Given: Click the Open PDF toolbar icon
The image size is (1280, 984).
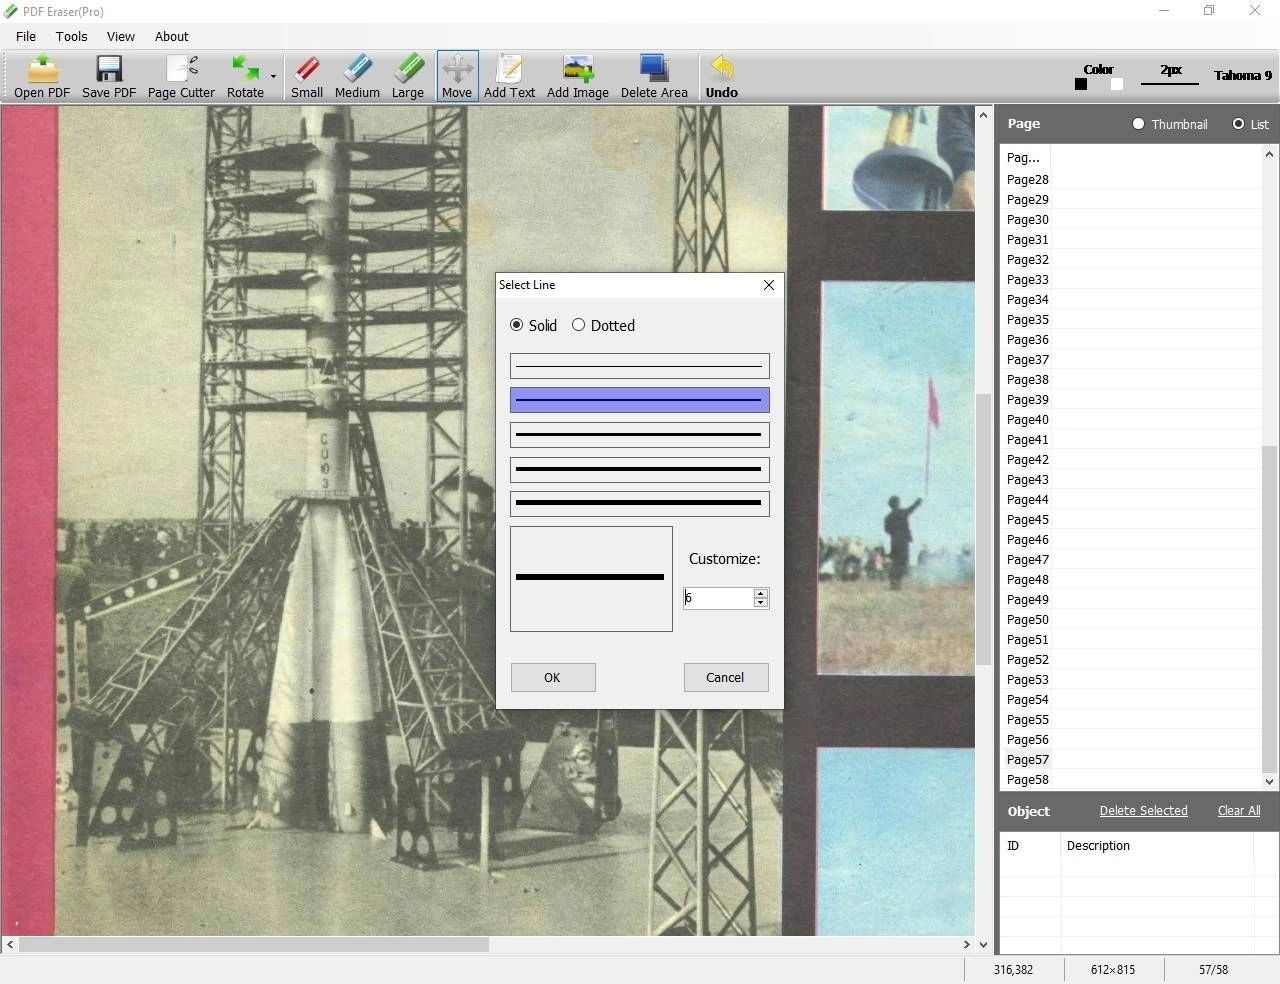Looking at the screenshot, I should (x=42, y=76).
